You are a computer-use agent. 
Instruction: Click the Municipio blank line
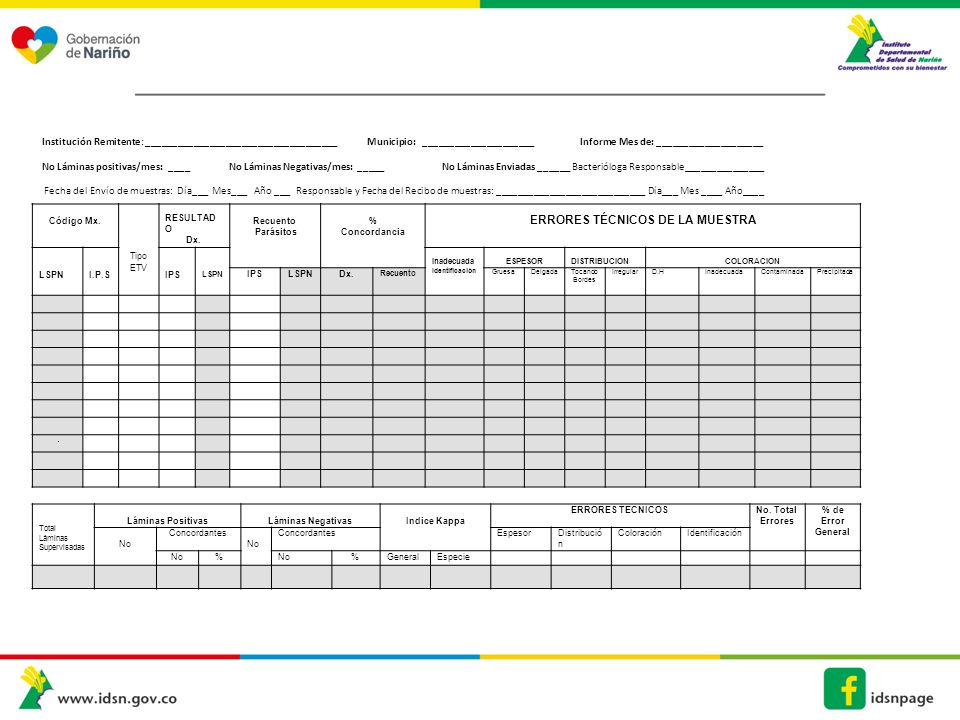click(x=478, y=146)
